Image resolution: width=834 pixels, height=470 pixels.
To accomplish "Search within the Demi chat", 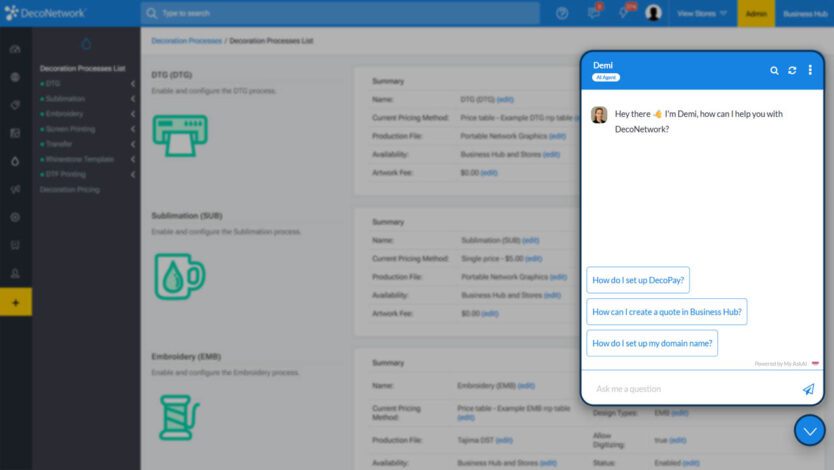I will [774, 70].
